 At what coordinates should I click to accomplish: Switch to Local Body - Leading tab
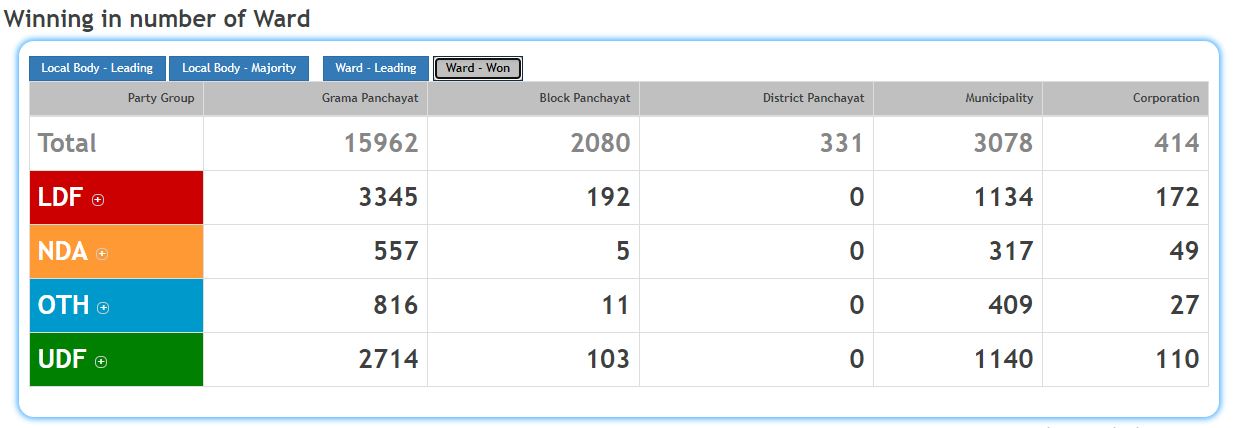tap(97, 68)
